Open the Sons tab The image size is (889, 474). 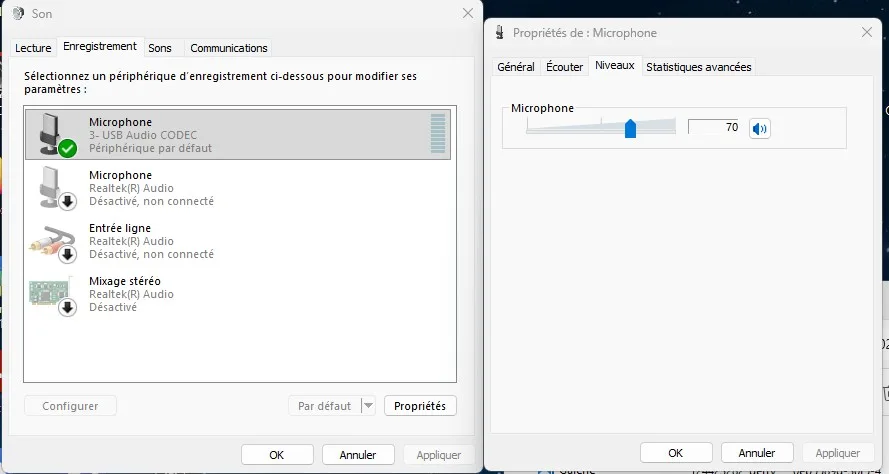pyautogui.click(x=160, y=48)
